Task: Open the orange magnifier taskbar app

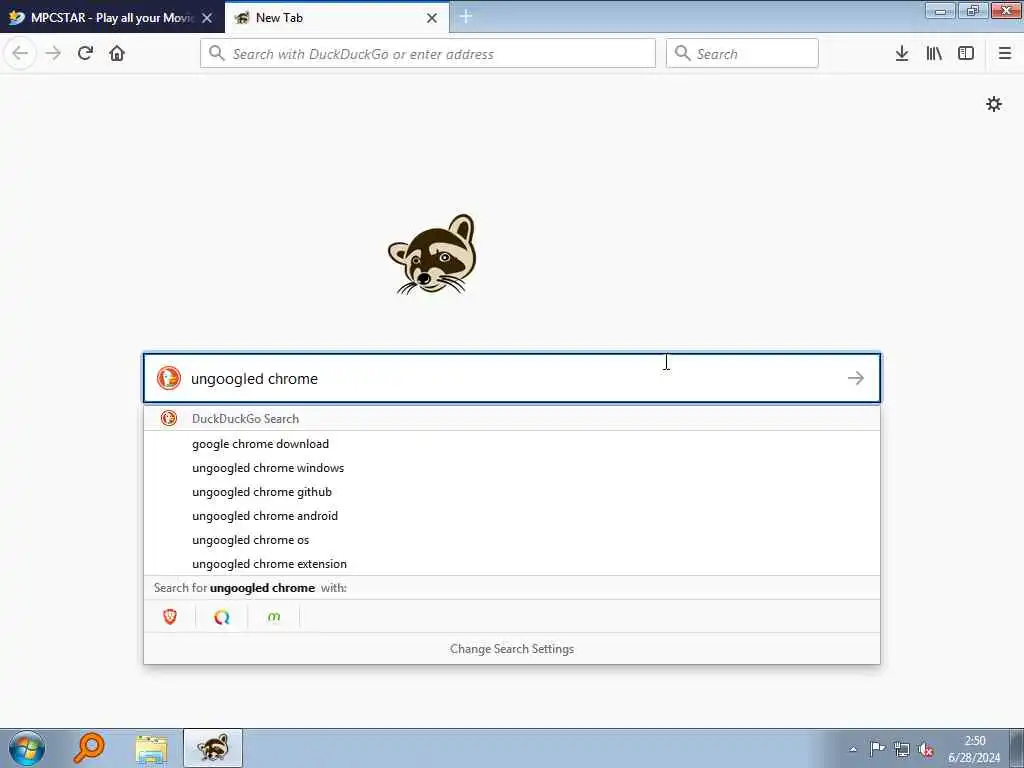Action: [89, 748]
